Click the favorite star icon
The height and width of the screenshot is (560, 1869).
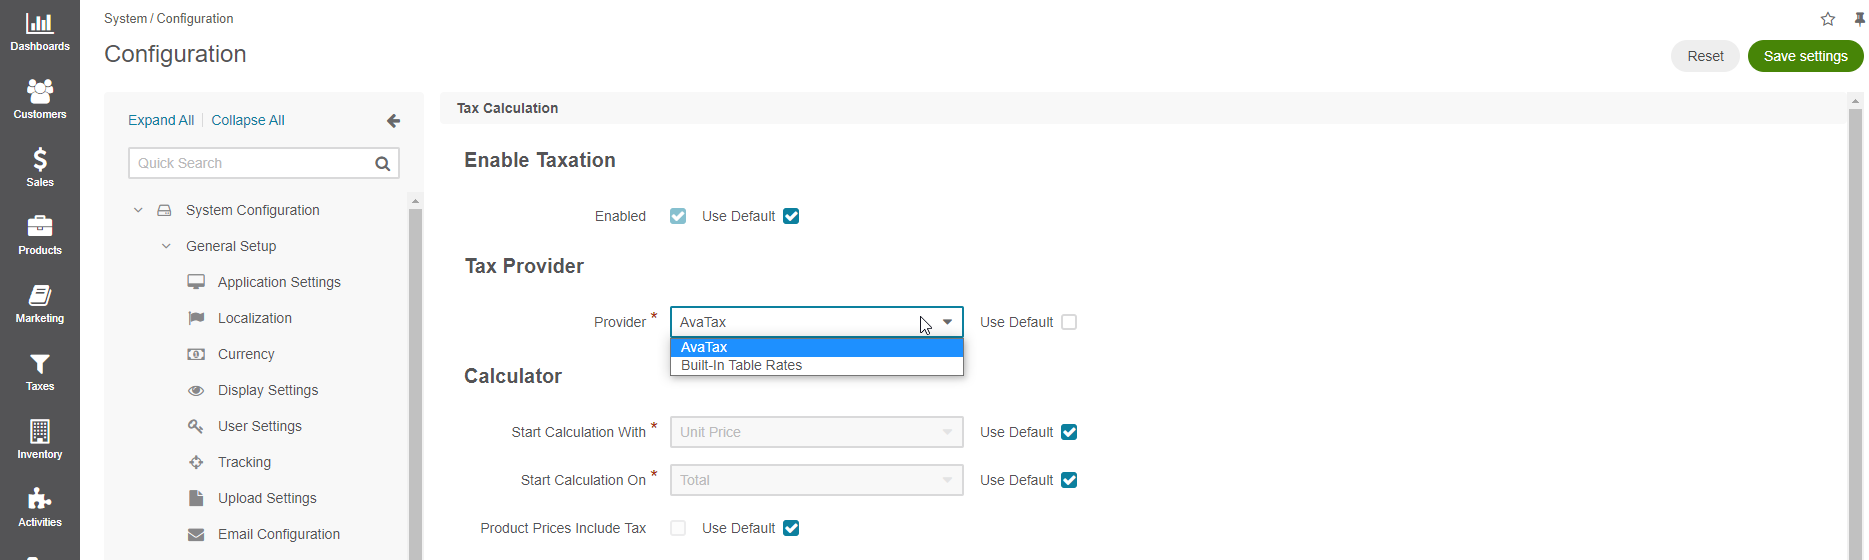(1828, 19)
